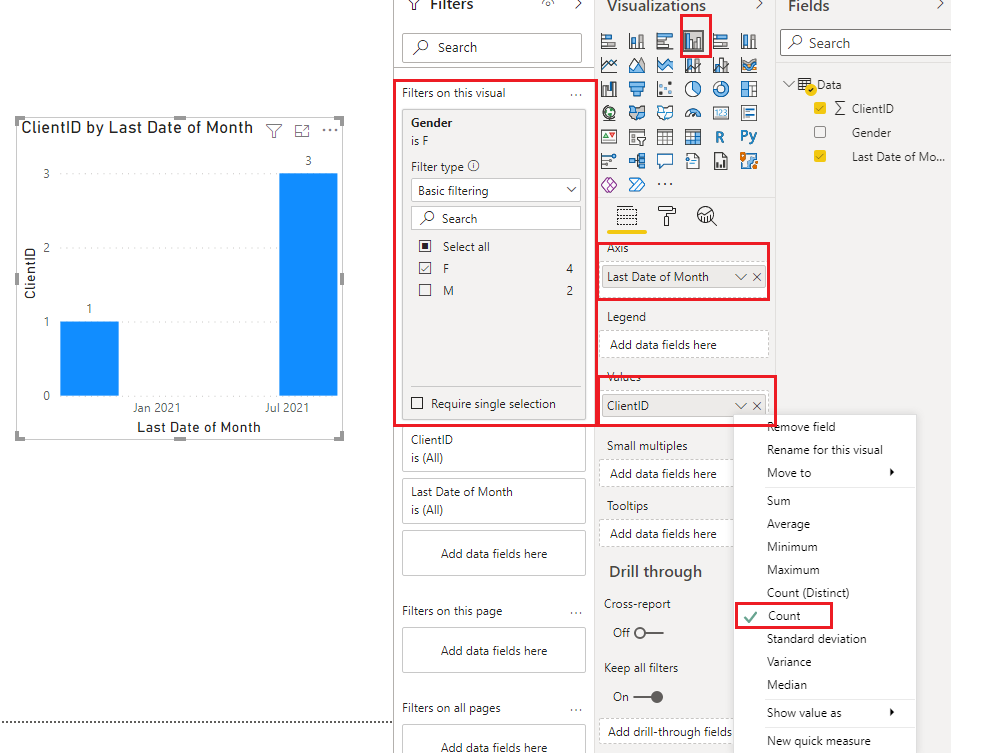The image size is (1003, 753).
Task: Turn on Cross-report toggle
Action: (x=649, y=633)
